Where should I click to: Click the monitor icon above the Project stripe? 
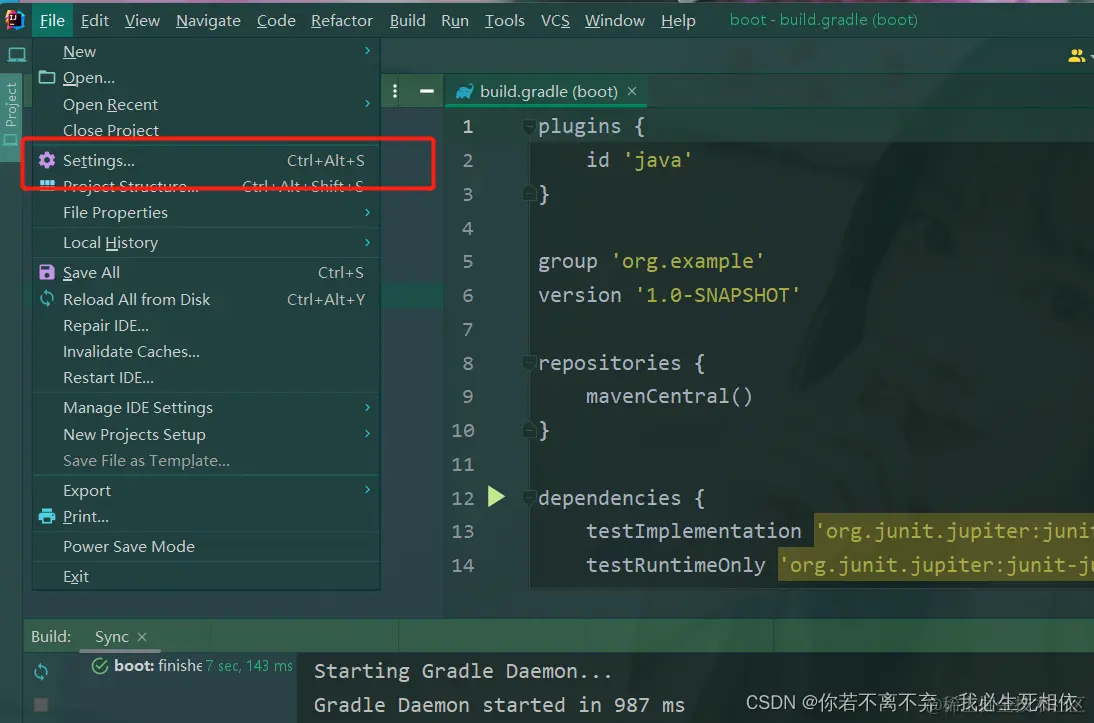tap(17, 54)
